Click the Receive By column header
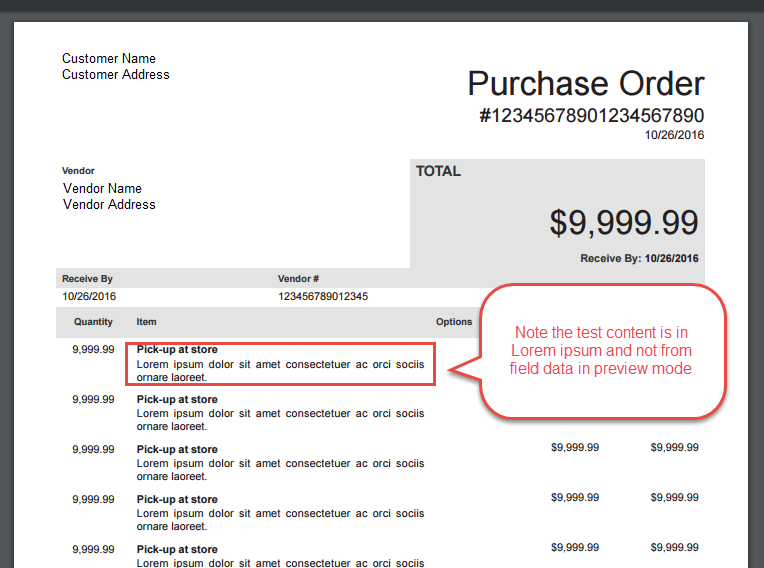This screenshot has width=764, height=568. [87, 279]
